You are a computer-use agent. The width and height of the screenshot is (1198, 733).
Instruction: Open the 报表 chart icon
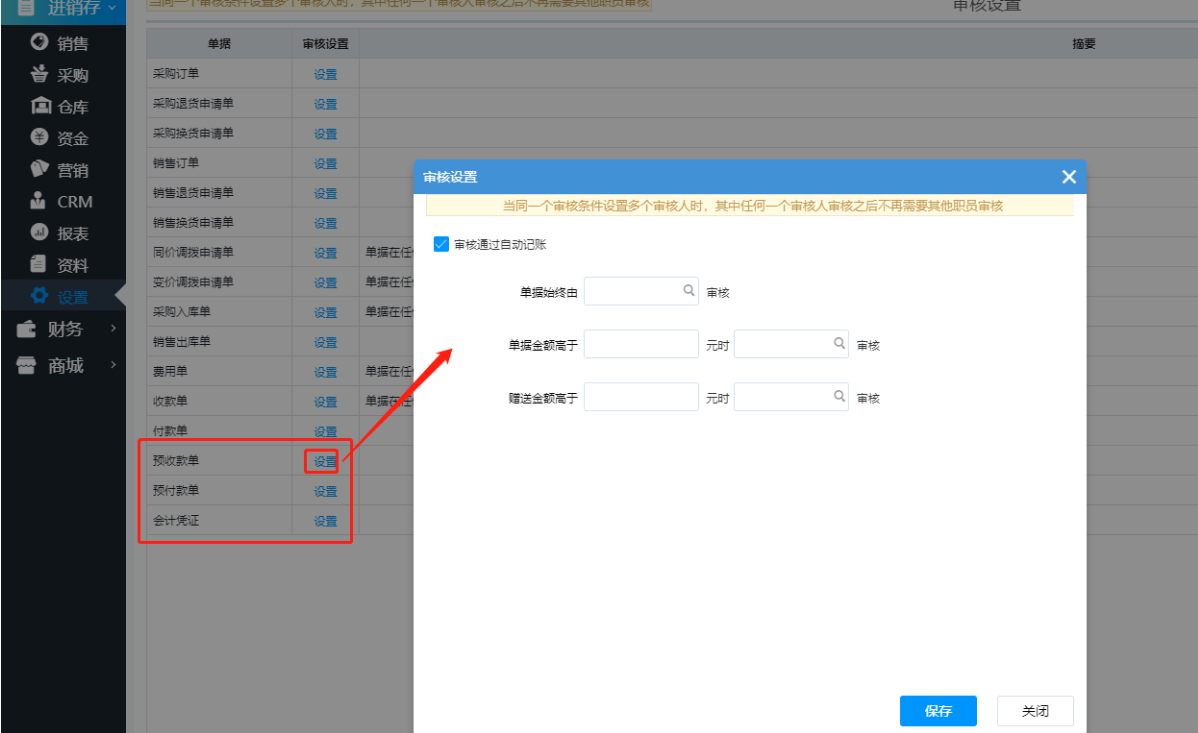[x=40, y=232]
